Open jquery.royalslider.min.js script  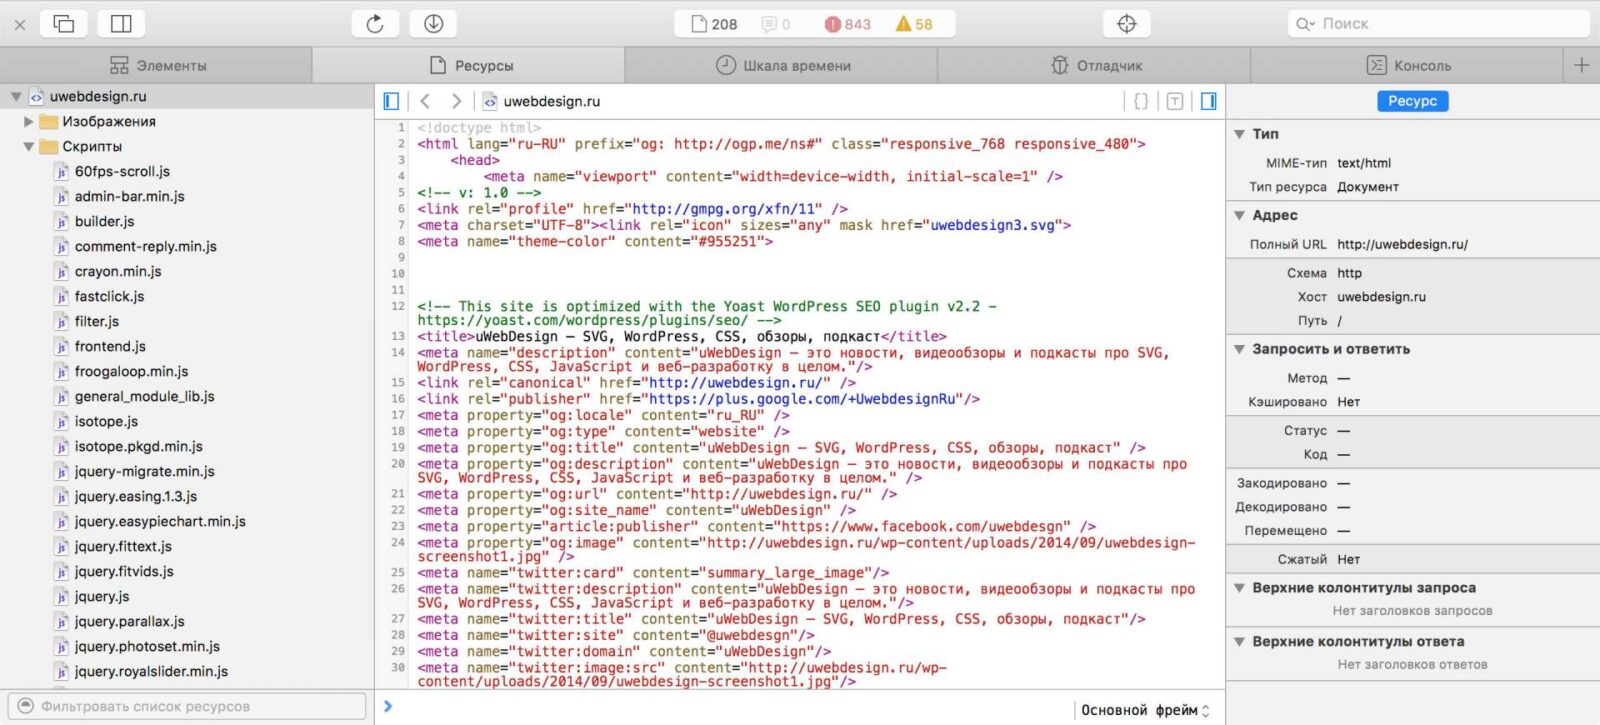[151, 672]
